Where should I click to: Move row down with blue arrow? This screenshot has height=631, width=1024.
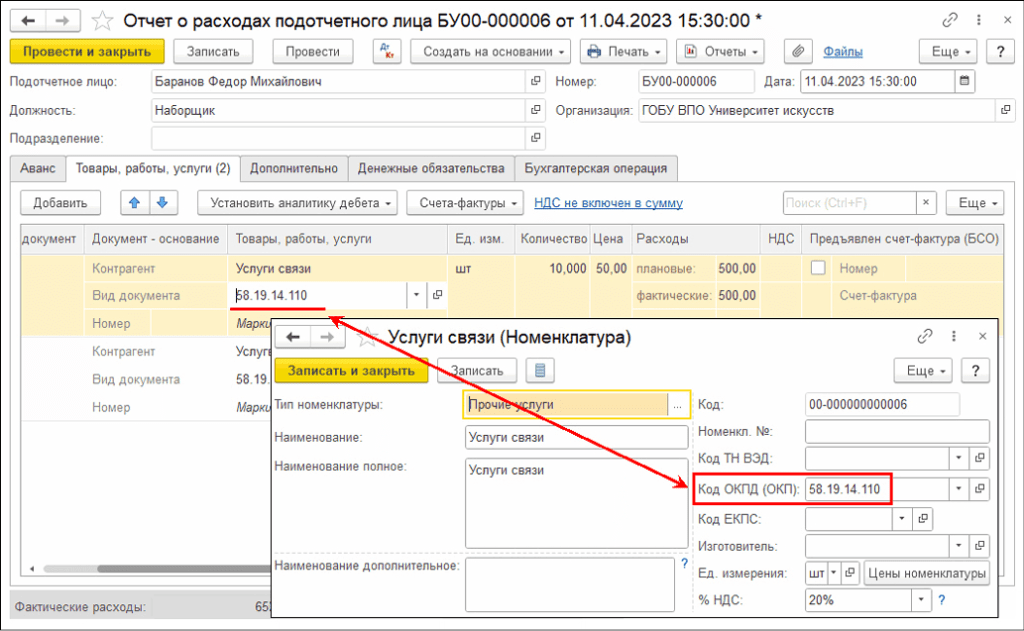160,203
